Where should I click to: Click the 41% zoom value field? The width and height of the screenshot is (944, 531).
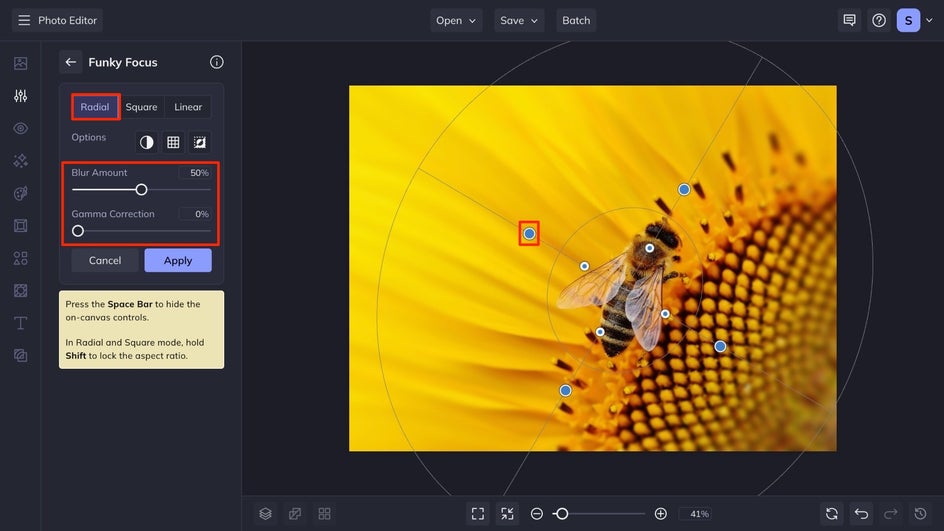tap(695, 514)
